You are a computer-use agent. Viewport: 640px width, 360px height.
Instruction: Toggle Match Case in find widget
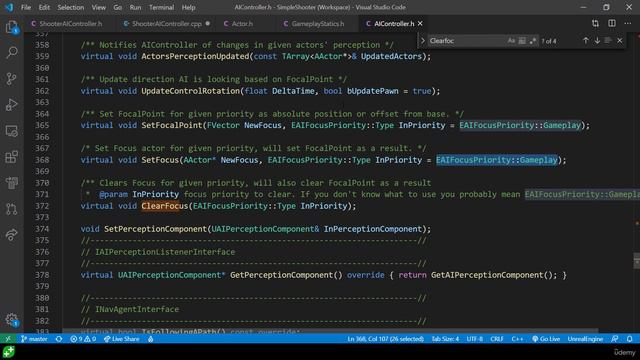511,40
